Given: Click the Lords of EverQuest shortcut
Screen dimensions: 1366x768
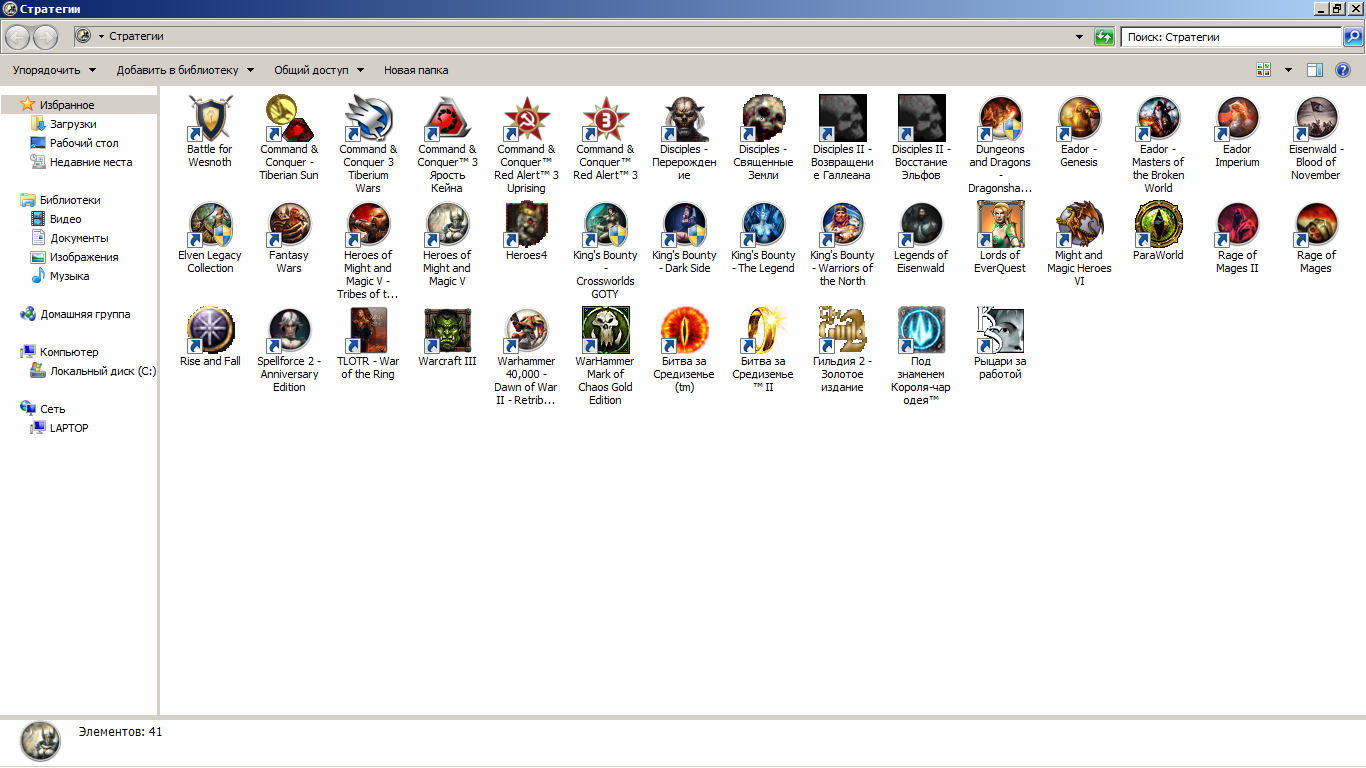Looking at the screenshot, I should click(x=1000, y=225).
